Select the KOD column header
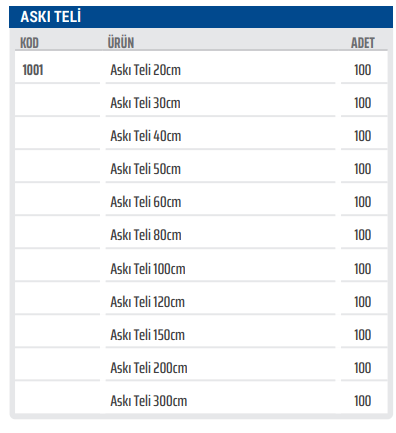 [x=29, y=43]
